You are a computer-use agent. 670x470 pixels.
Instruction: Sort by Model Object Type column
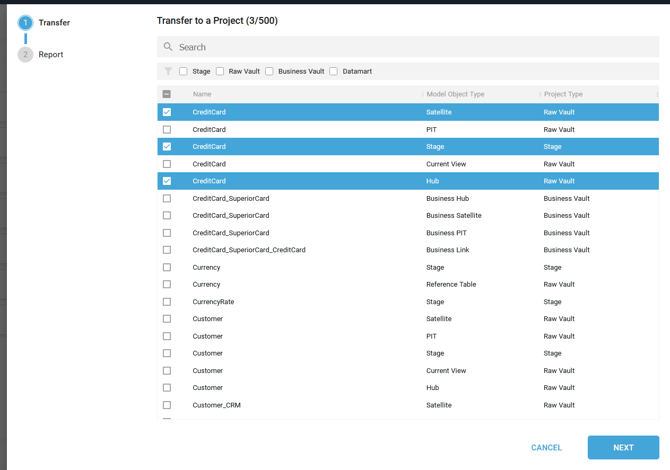[x=455, y=94]
